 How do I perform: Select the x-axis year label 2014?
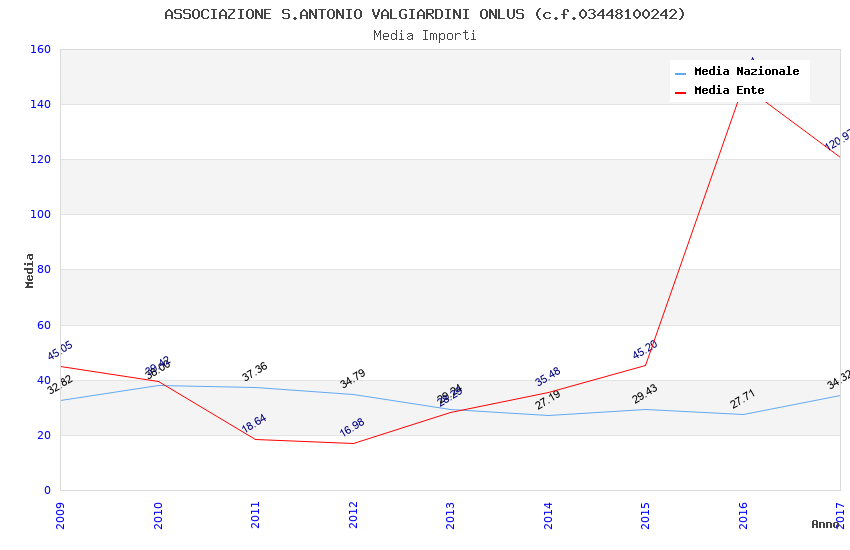coord(548,515)
